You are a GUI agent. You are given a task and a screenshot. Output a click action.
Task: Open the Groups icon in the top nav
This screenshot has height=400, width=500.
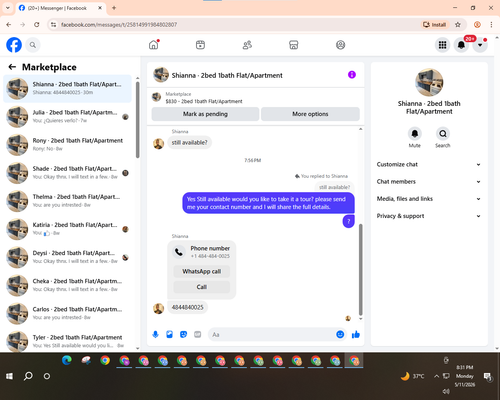pyautogui.click(x=340, y=45)
